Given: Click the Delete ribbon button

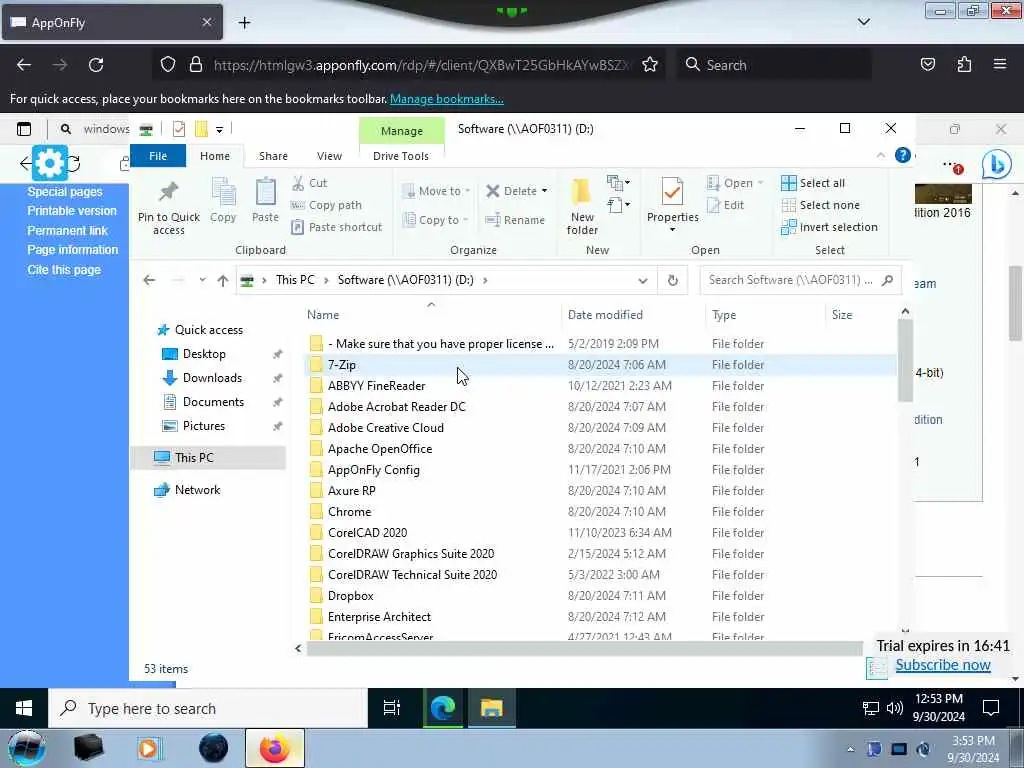Looking at the screenshot, I should pyautogui.click(x=511, y=191).
